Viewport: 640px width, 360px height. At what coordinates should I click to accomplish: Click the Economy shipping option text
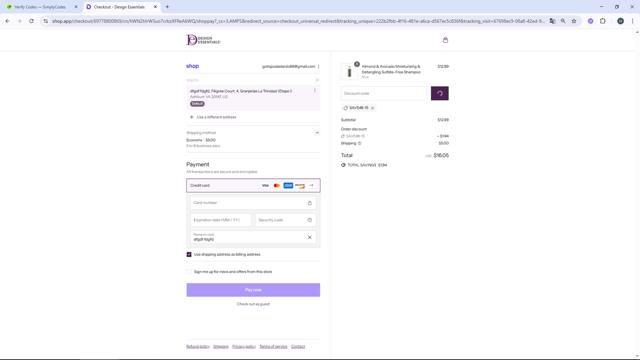point(201,140)
